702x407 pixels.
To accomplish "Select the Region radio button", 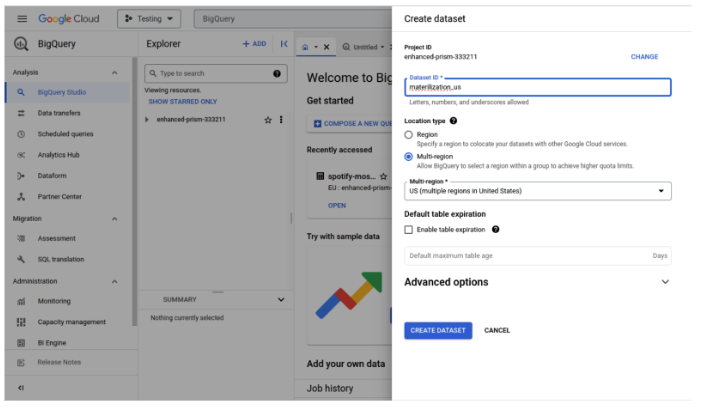I will (408, 135).
